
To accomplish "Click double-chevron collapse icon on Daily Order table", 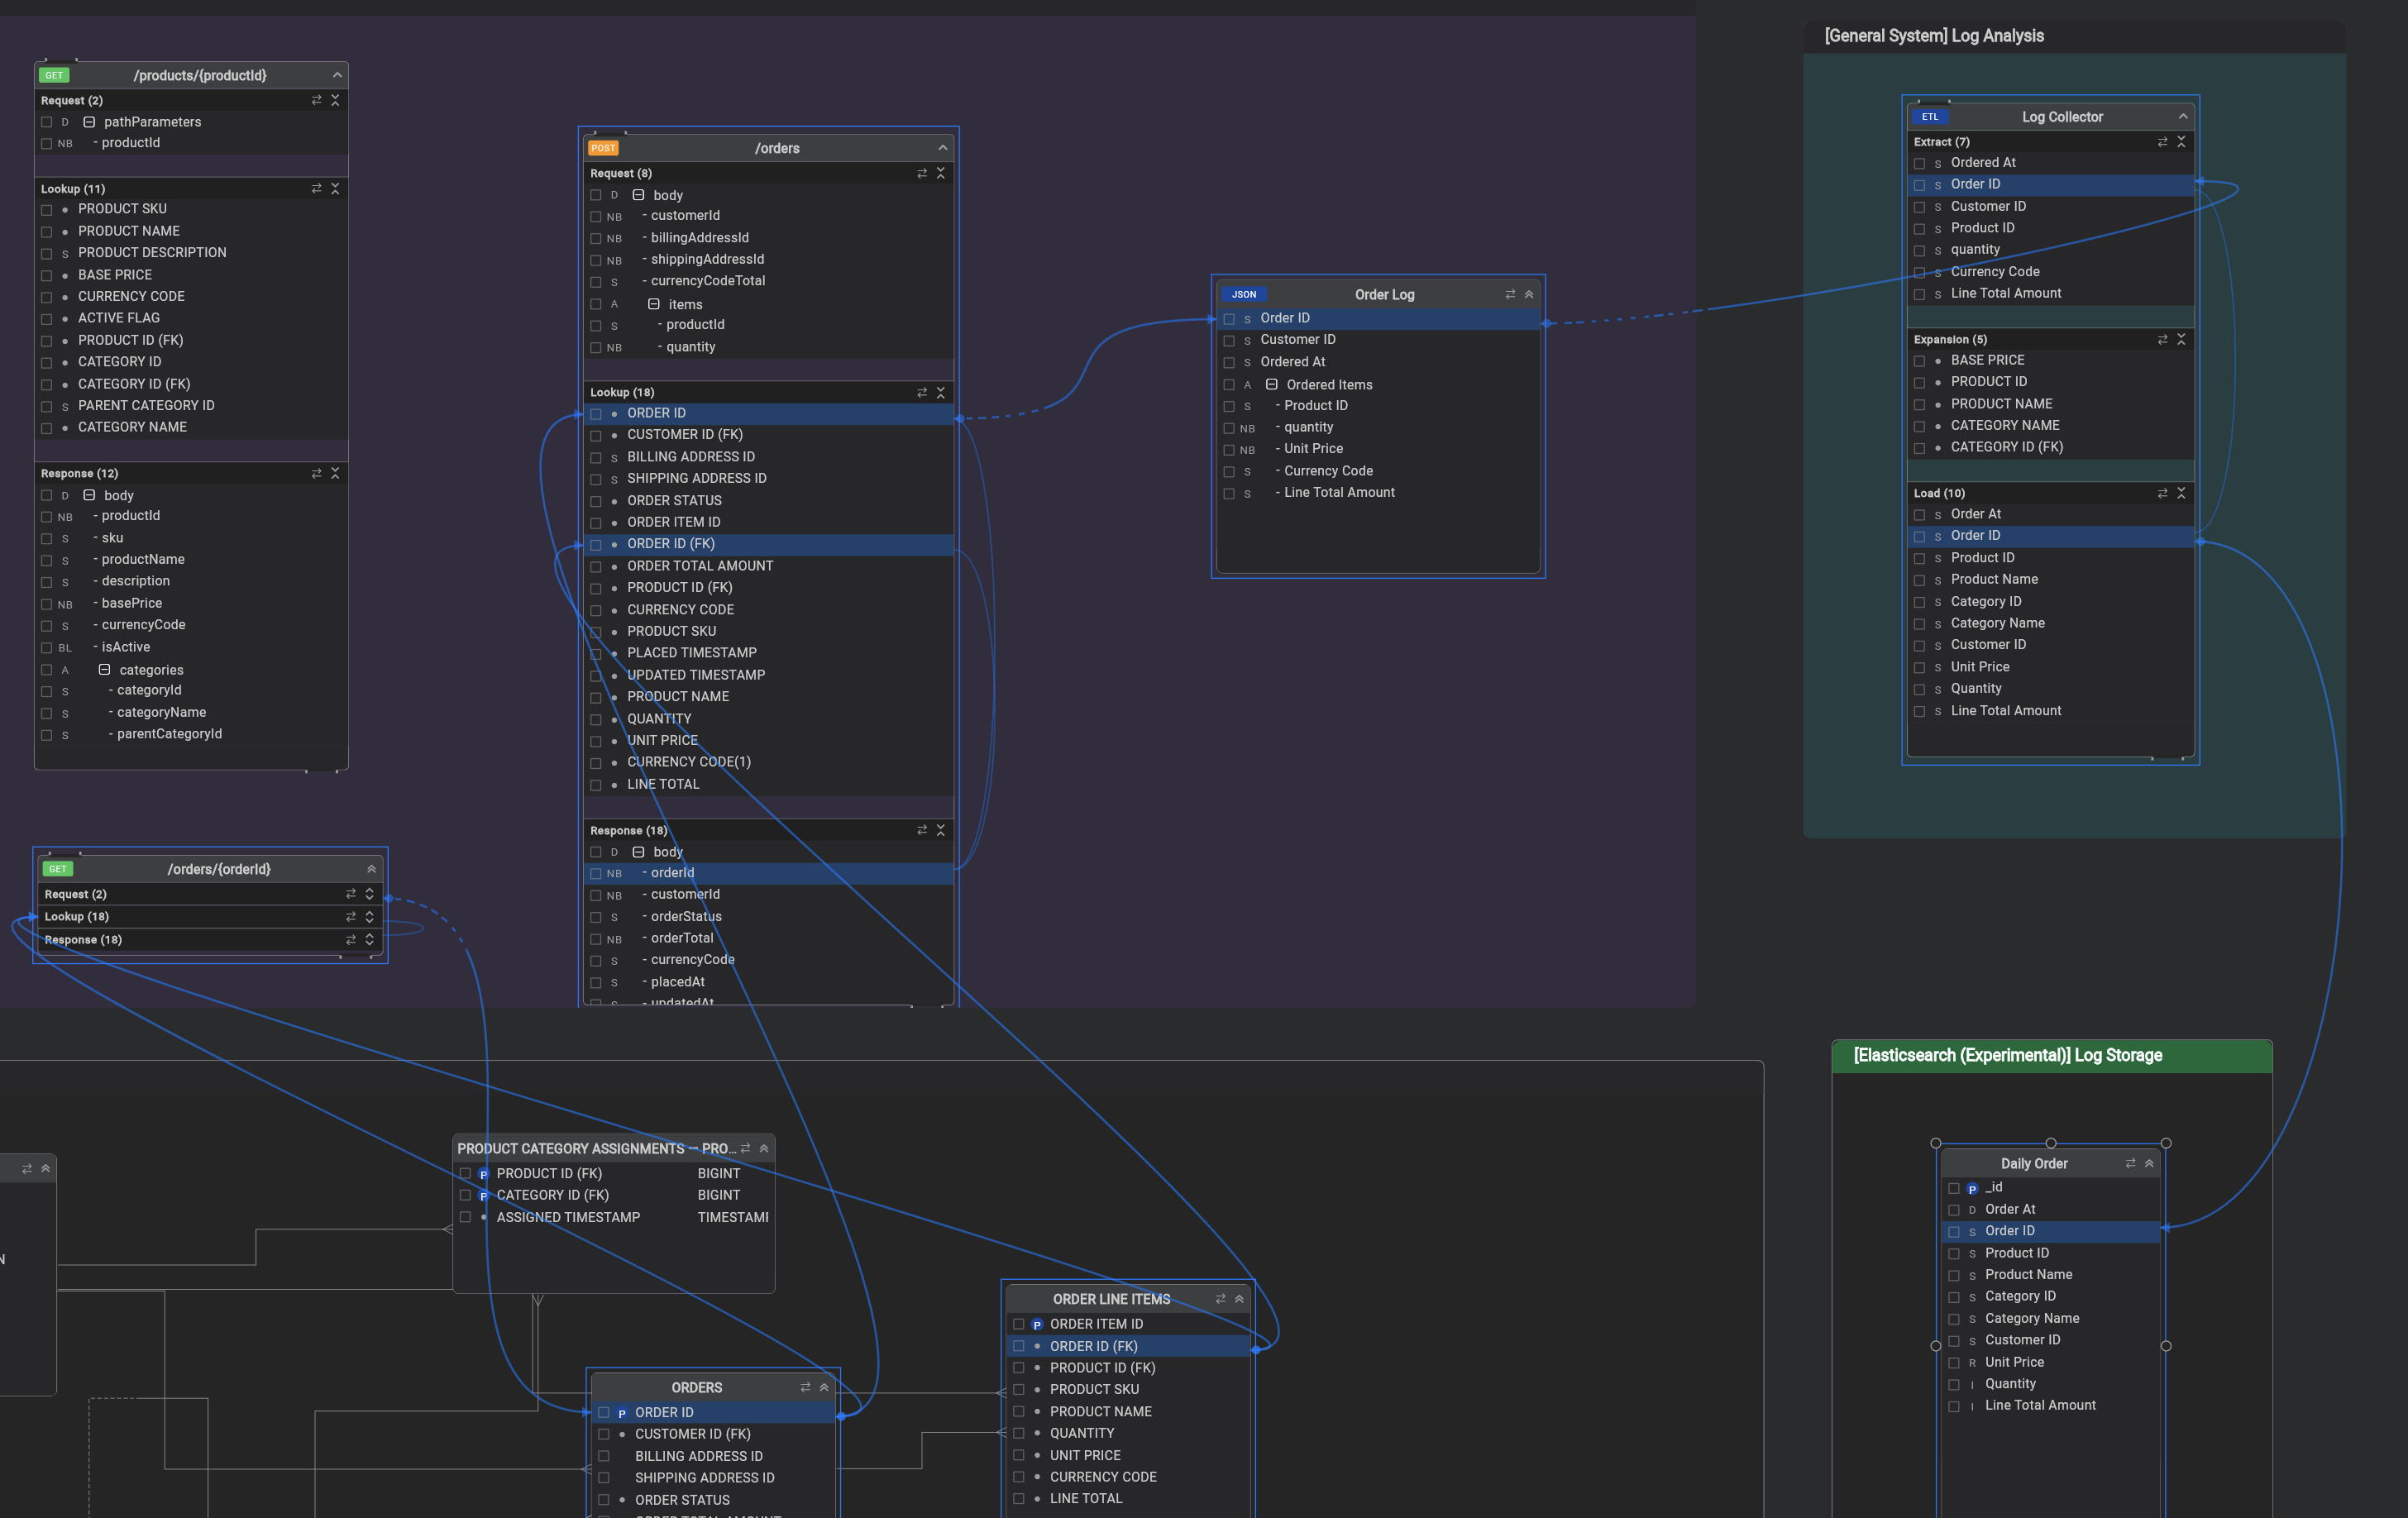I will (x=2149, y=1163).
